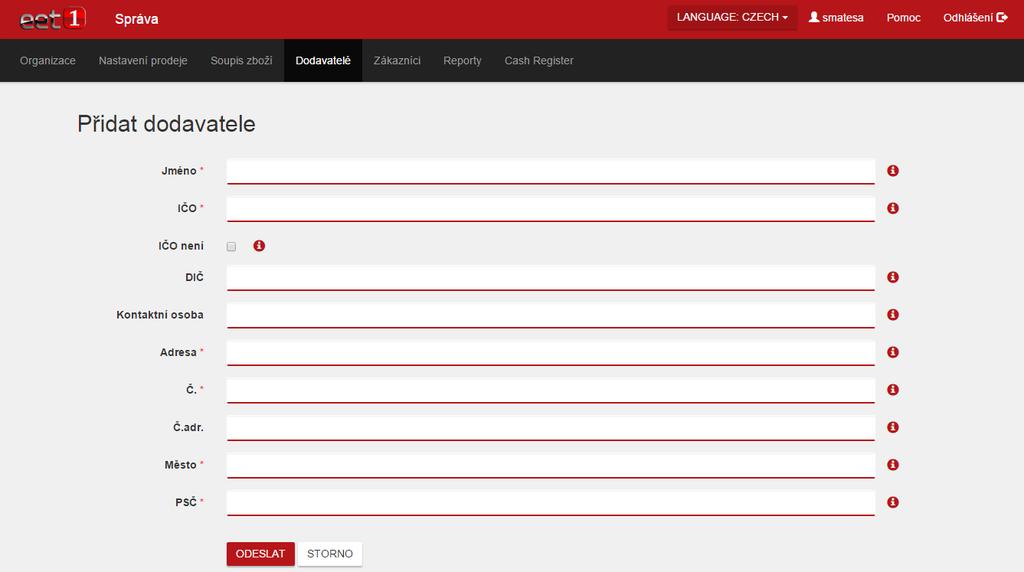Click the logout arrow icon beside Odhlášení

coord(1002,18)
